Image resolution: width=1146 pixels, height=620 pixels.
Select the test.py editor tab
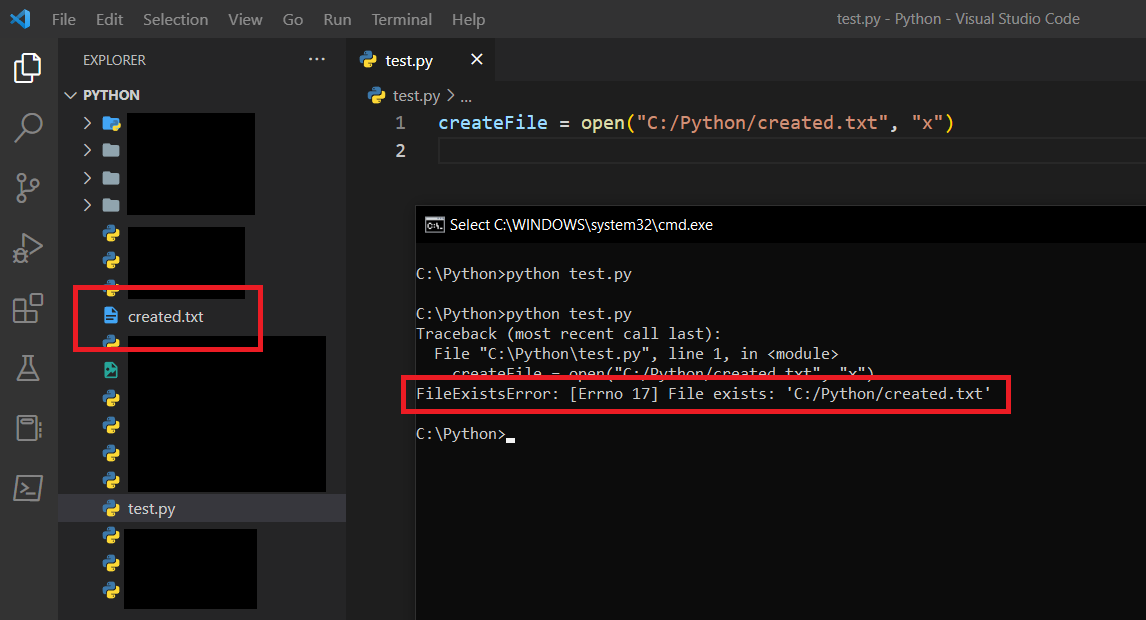pos(408,61)
